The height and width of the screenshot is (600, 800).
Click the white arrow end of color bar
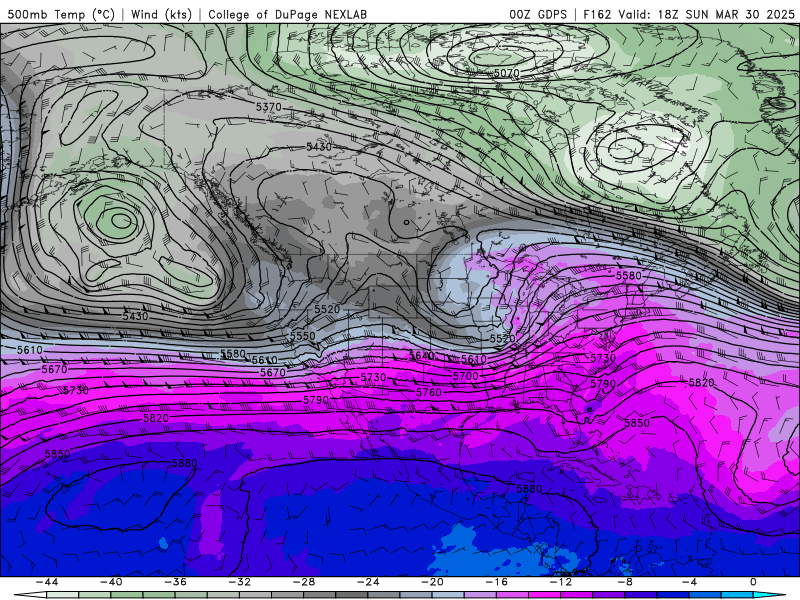(31, 595)
